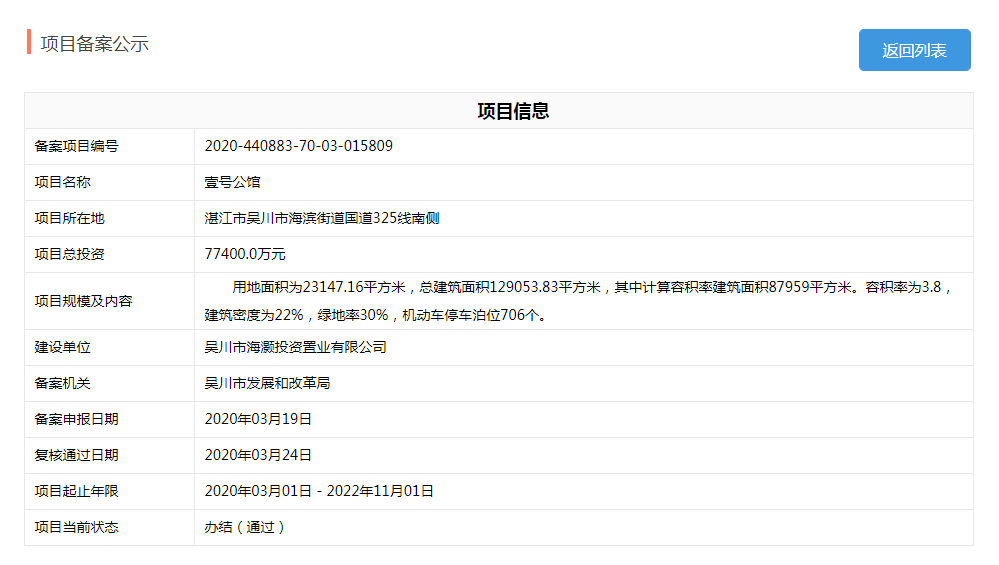This screenshot has height=565, width=999.
Task: Select status value 办结（通过）
Action: [245, 527]
